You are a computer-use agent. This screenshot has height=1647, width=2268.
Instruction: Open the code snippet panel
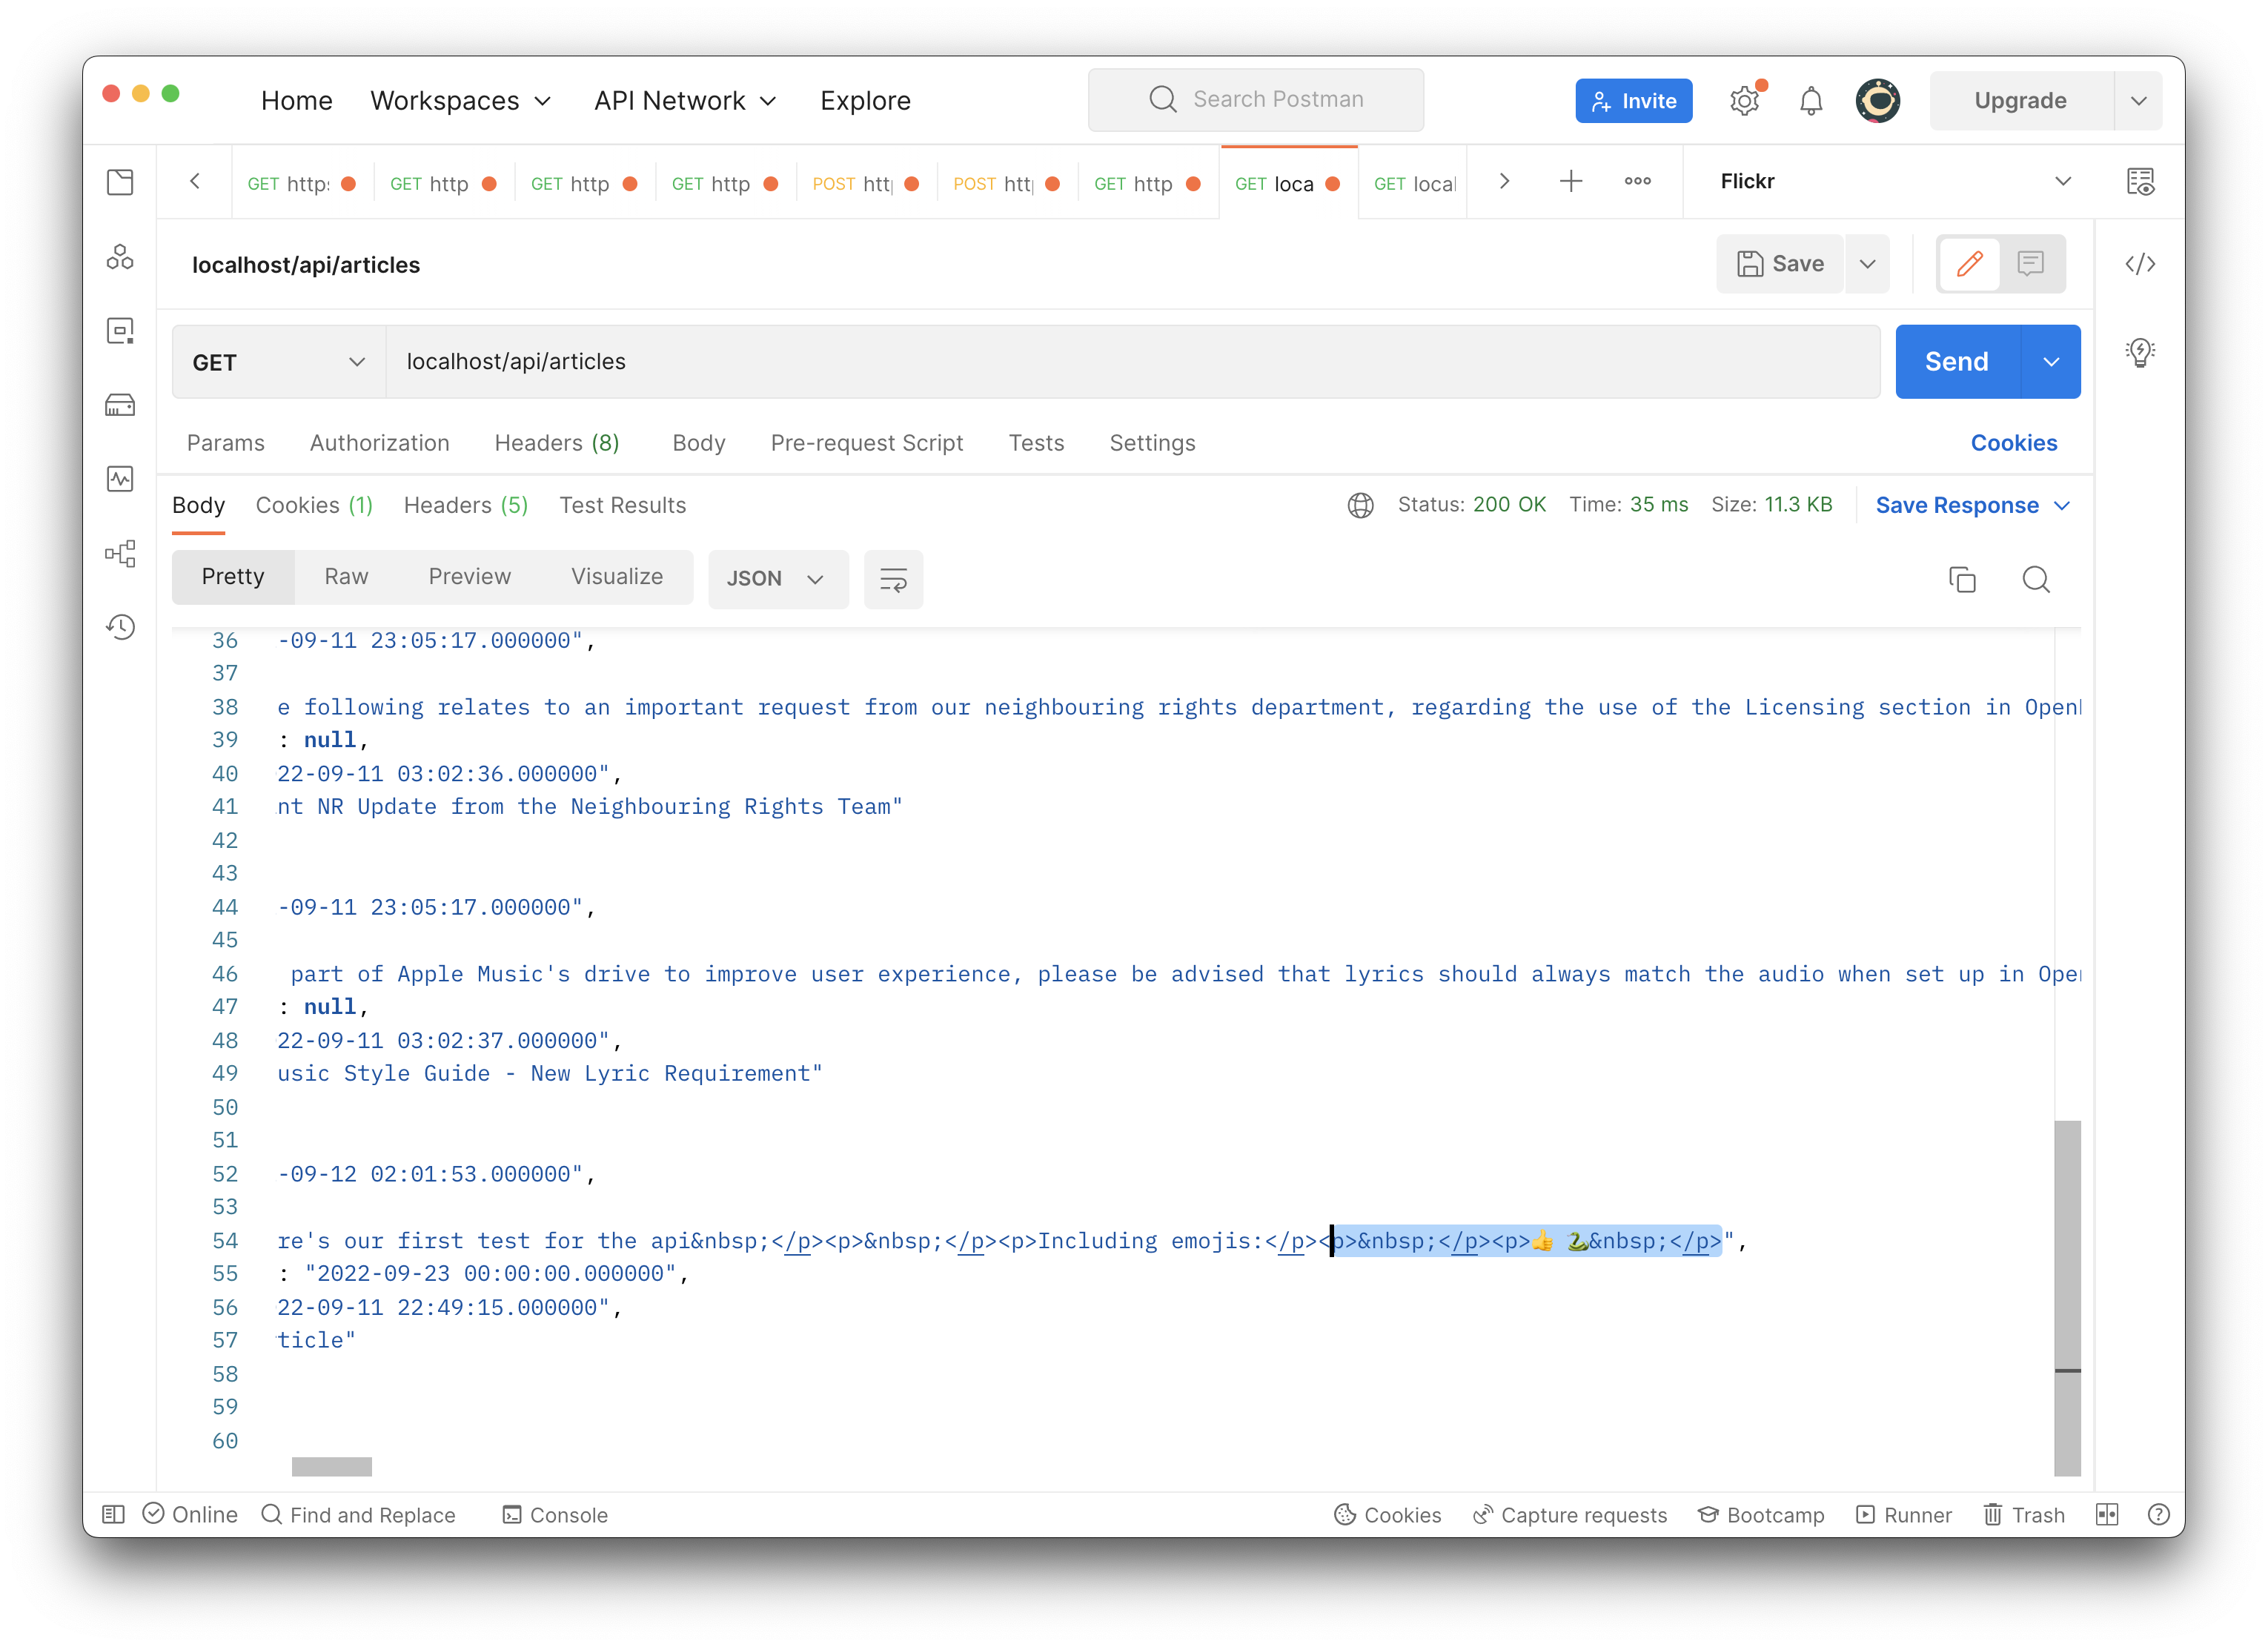coord(2141,264)
